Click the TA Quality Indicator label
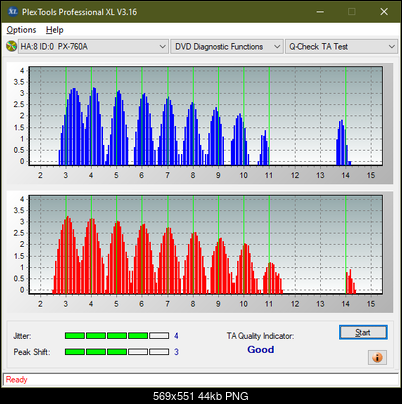 click(x=260, y=336)
